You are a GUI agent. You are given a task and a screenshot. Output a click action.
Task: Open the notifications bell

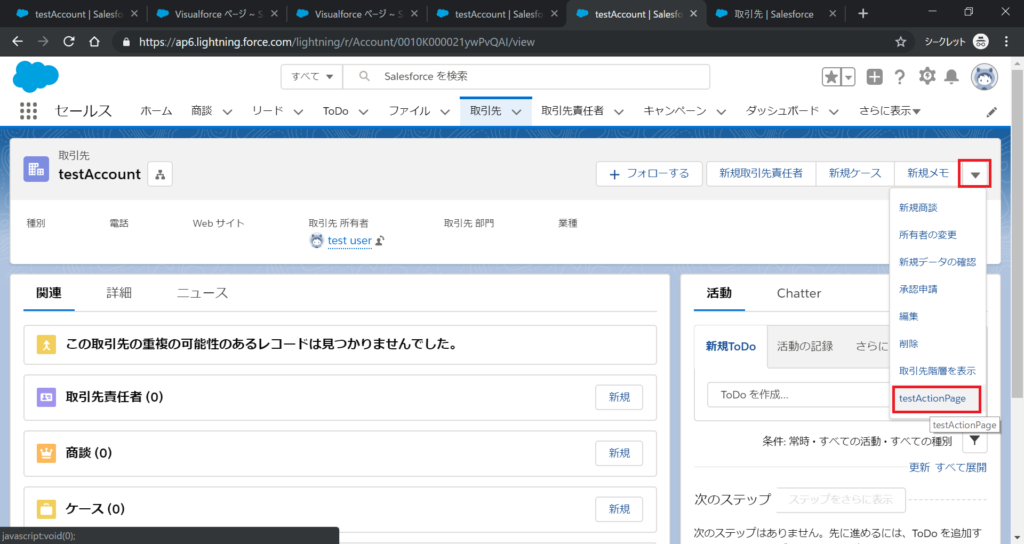pyautogui.click(x=951, y=77)
